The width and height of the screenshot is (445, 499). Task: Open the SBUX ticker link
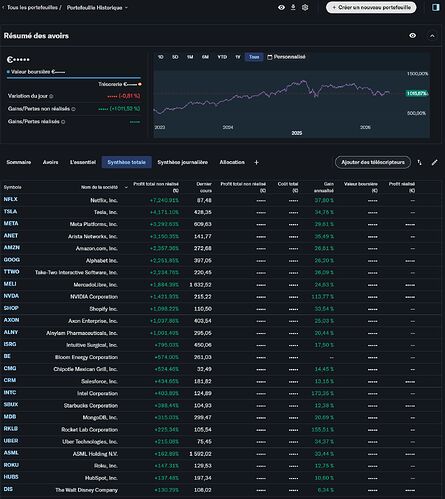[11, 405]
